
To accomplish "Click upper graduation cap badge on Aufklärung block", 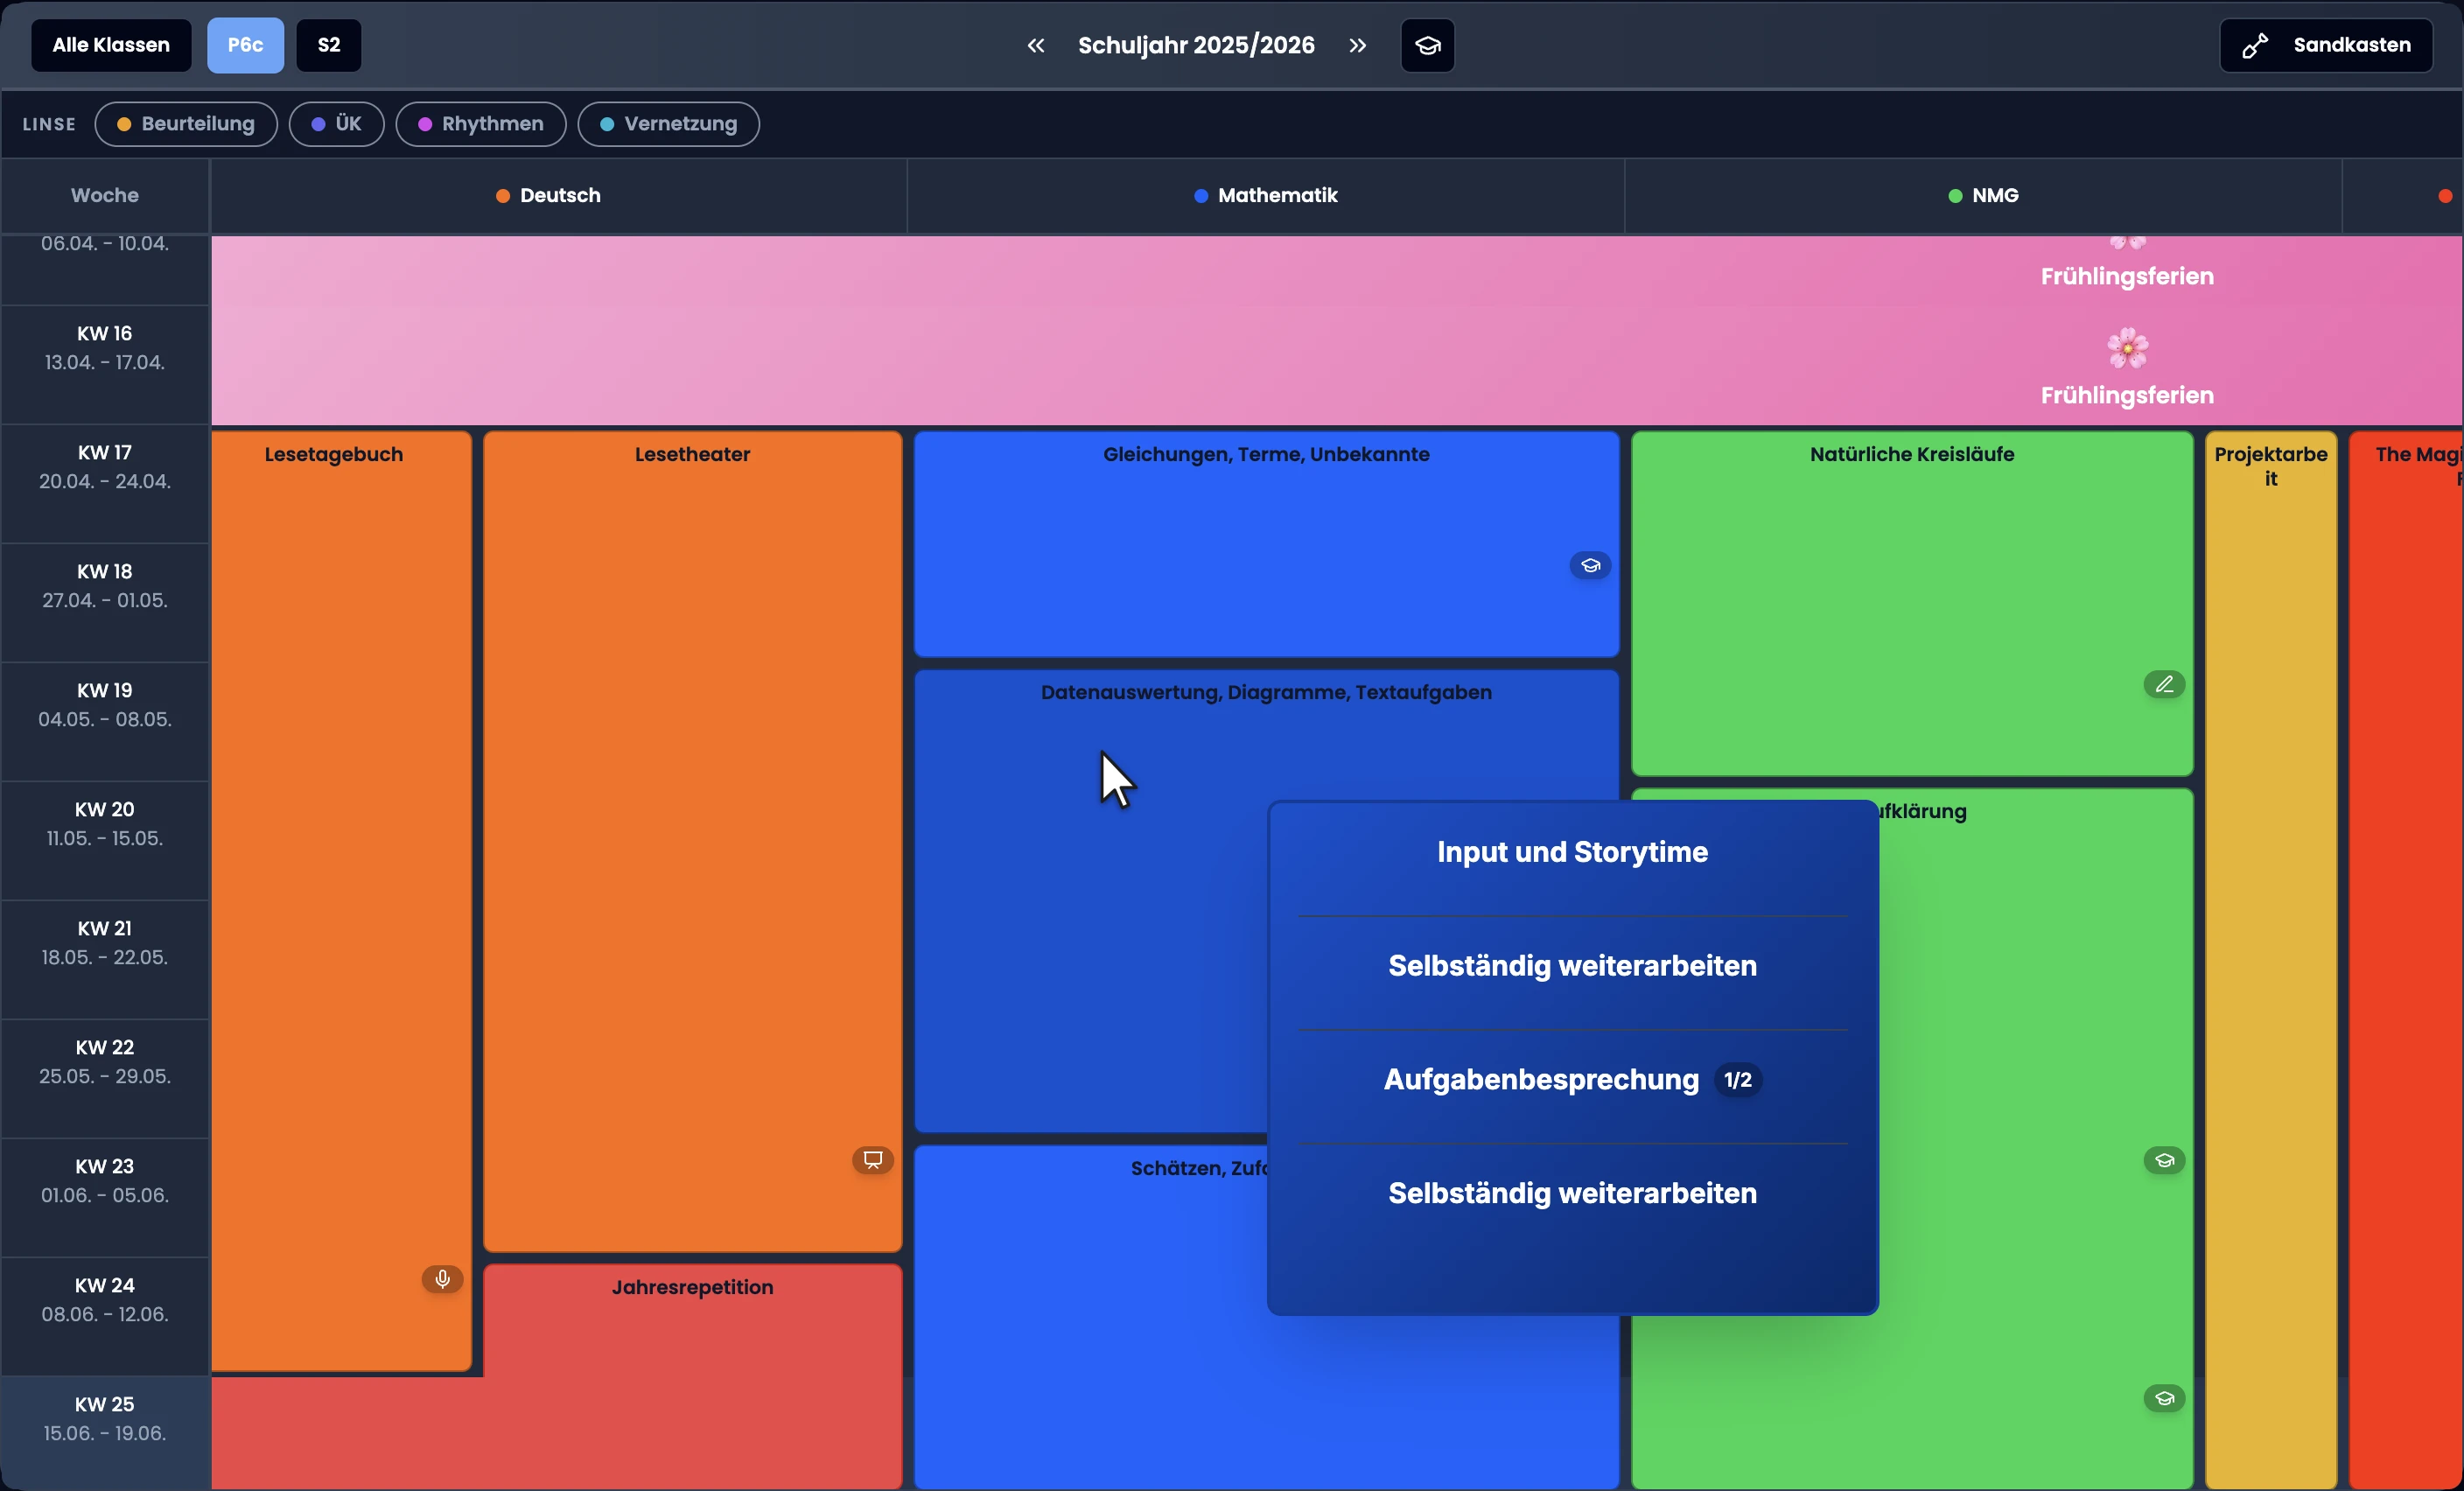I will pos(2164,1160).
